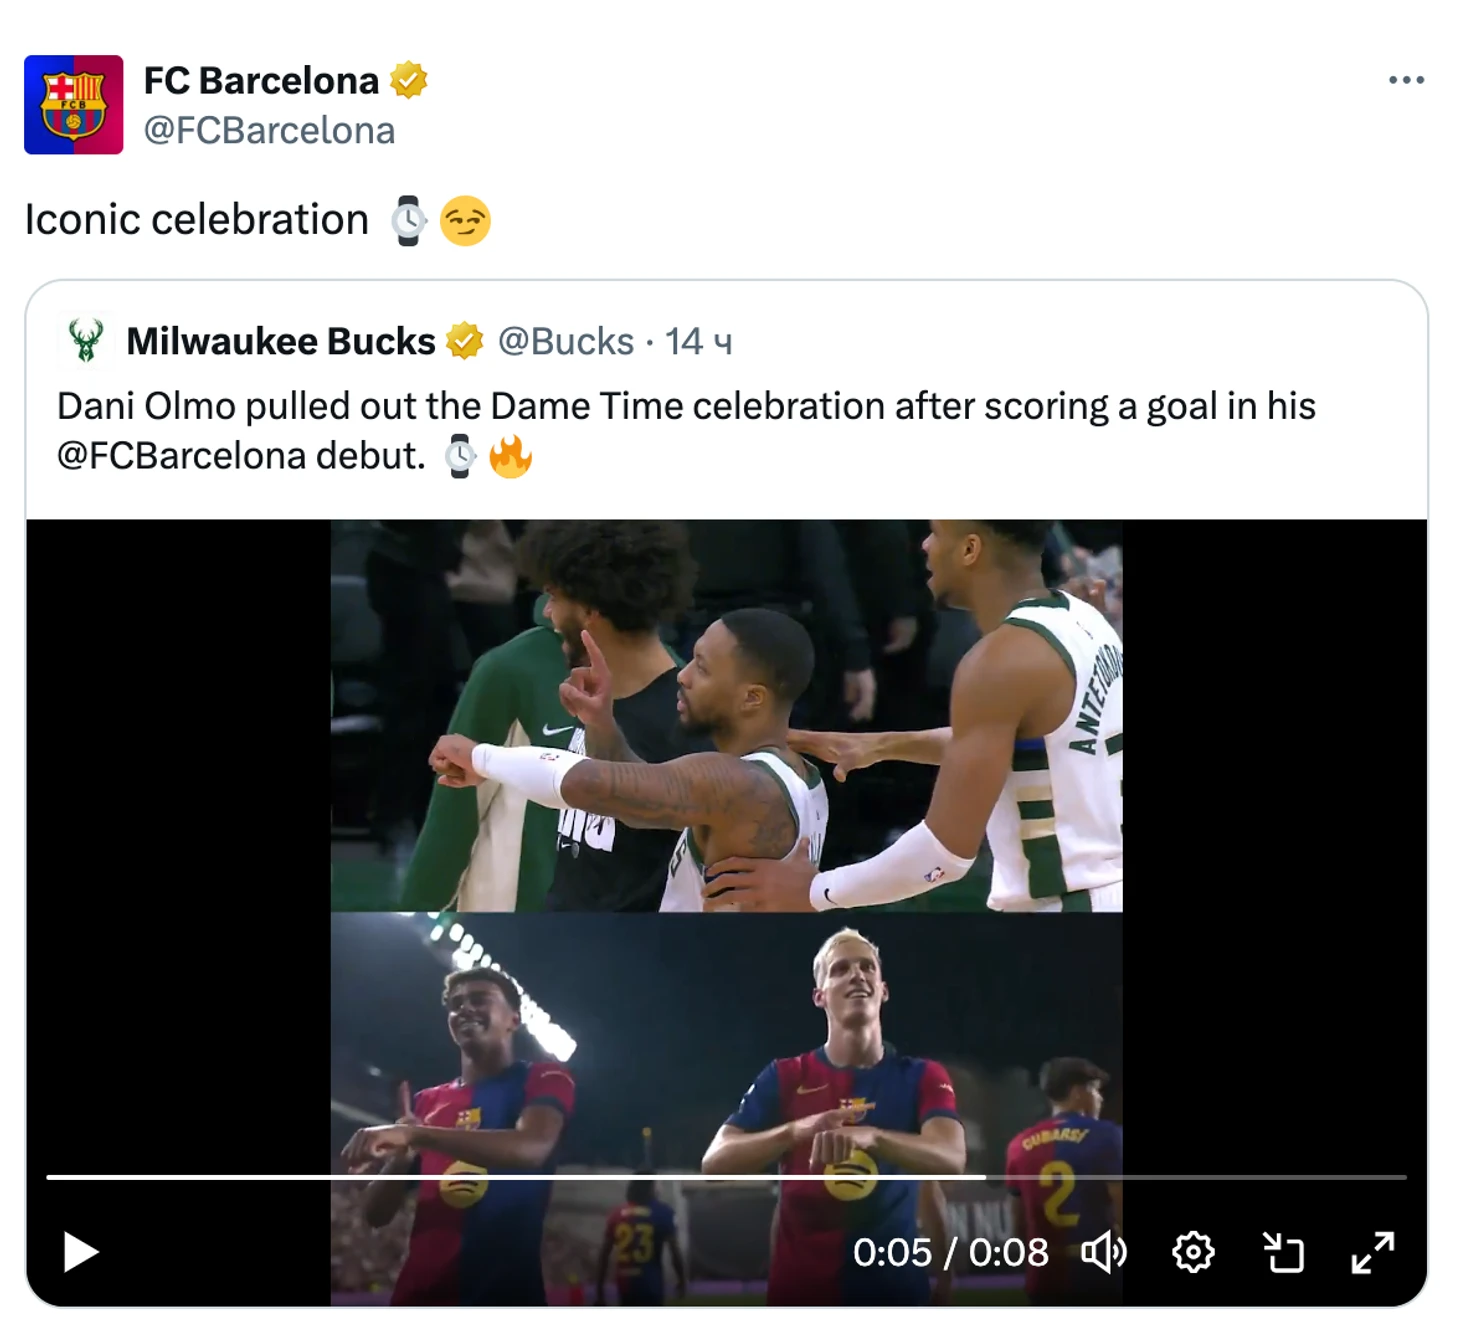Screen dimensions: 1460x1328
Task: Mute the video with the speaker icon
Action: click(x=1104, y=1252)
